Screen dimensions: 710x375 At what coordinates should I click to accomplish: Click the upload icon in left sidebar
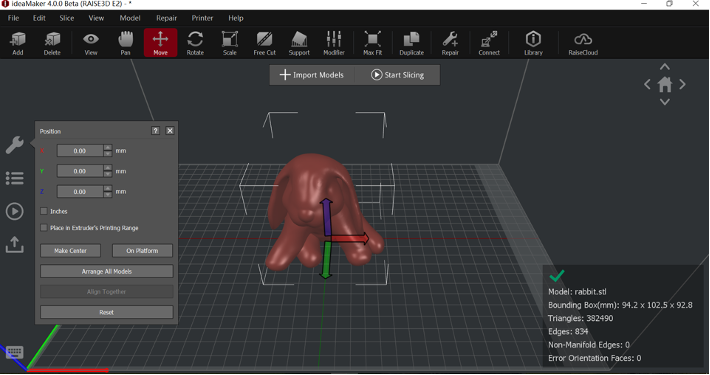click(14, 245)
